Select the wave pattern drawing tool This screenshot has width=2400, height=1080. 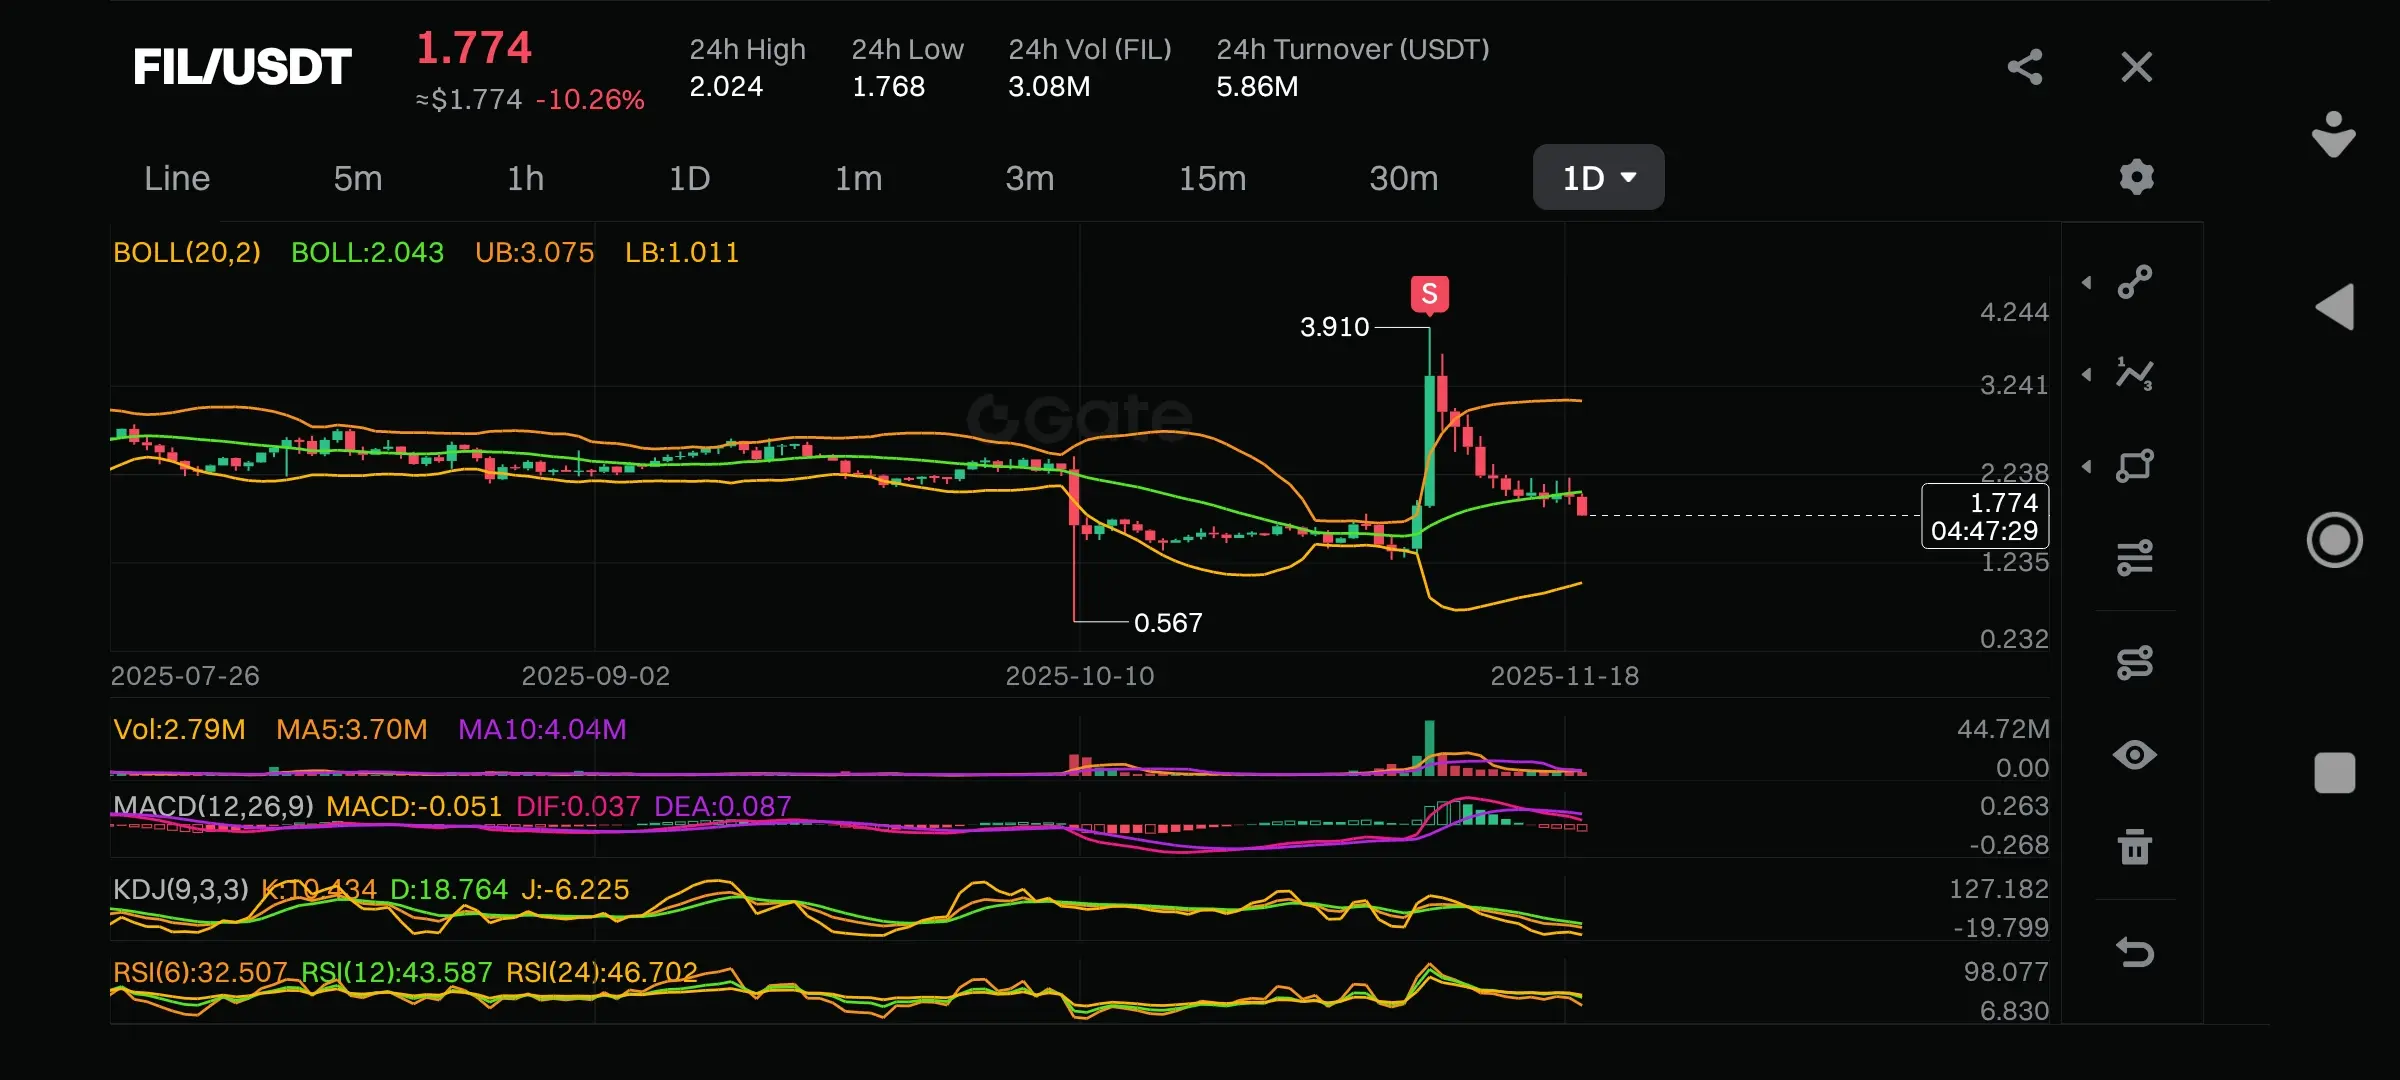2135,374
